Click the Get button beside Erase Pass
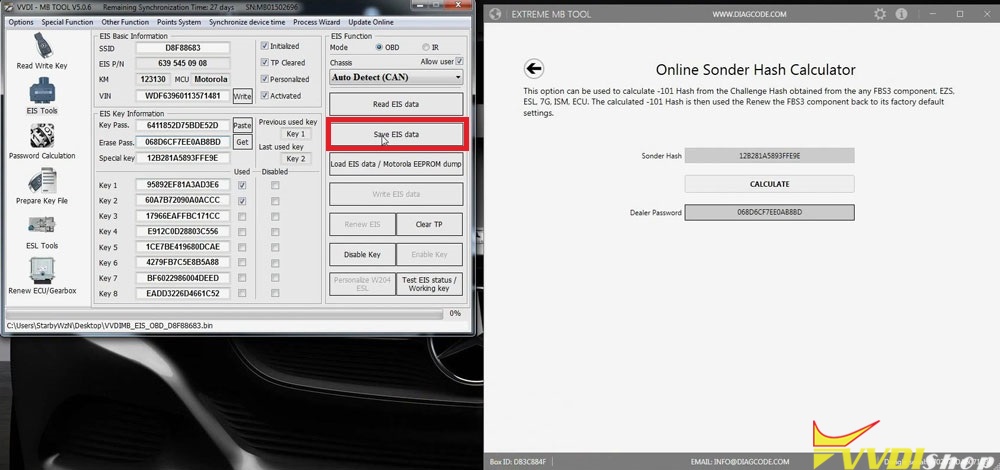Image resolution: width=1000 pixels, height=470 pixels. (242, 142)
